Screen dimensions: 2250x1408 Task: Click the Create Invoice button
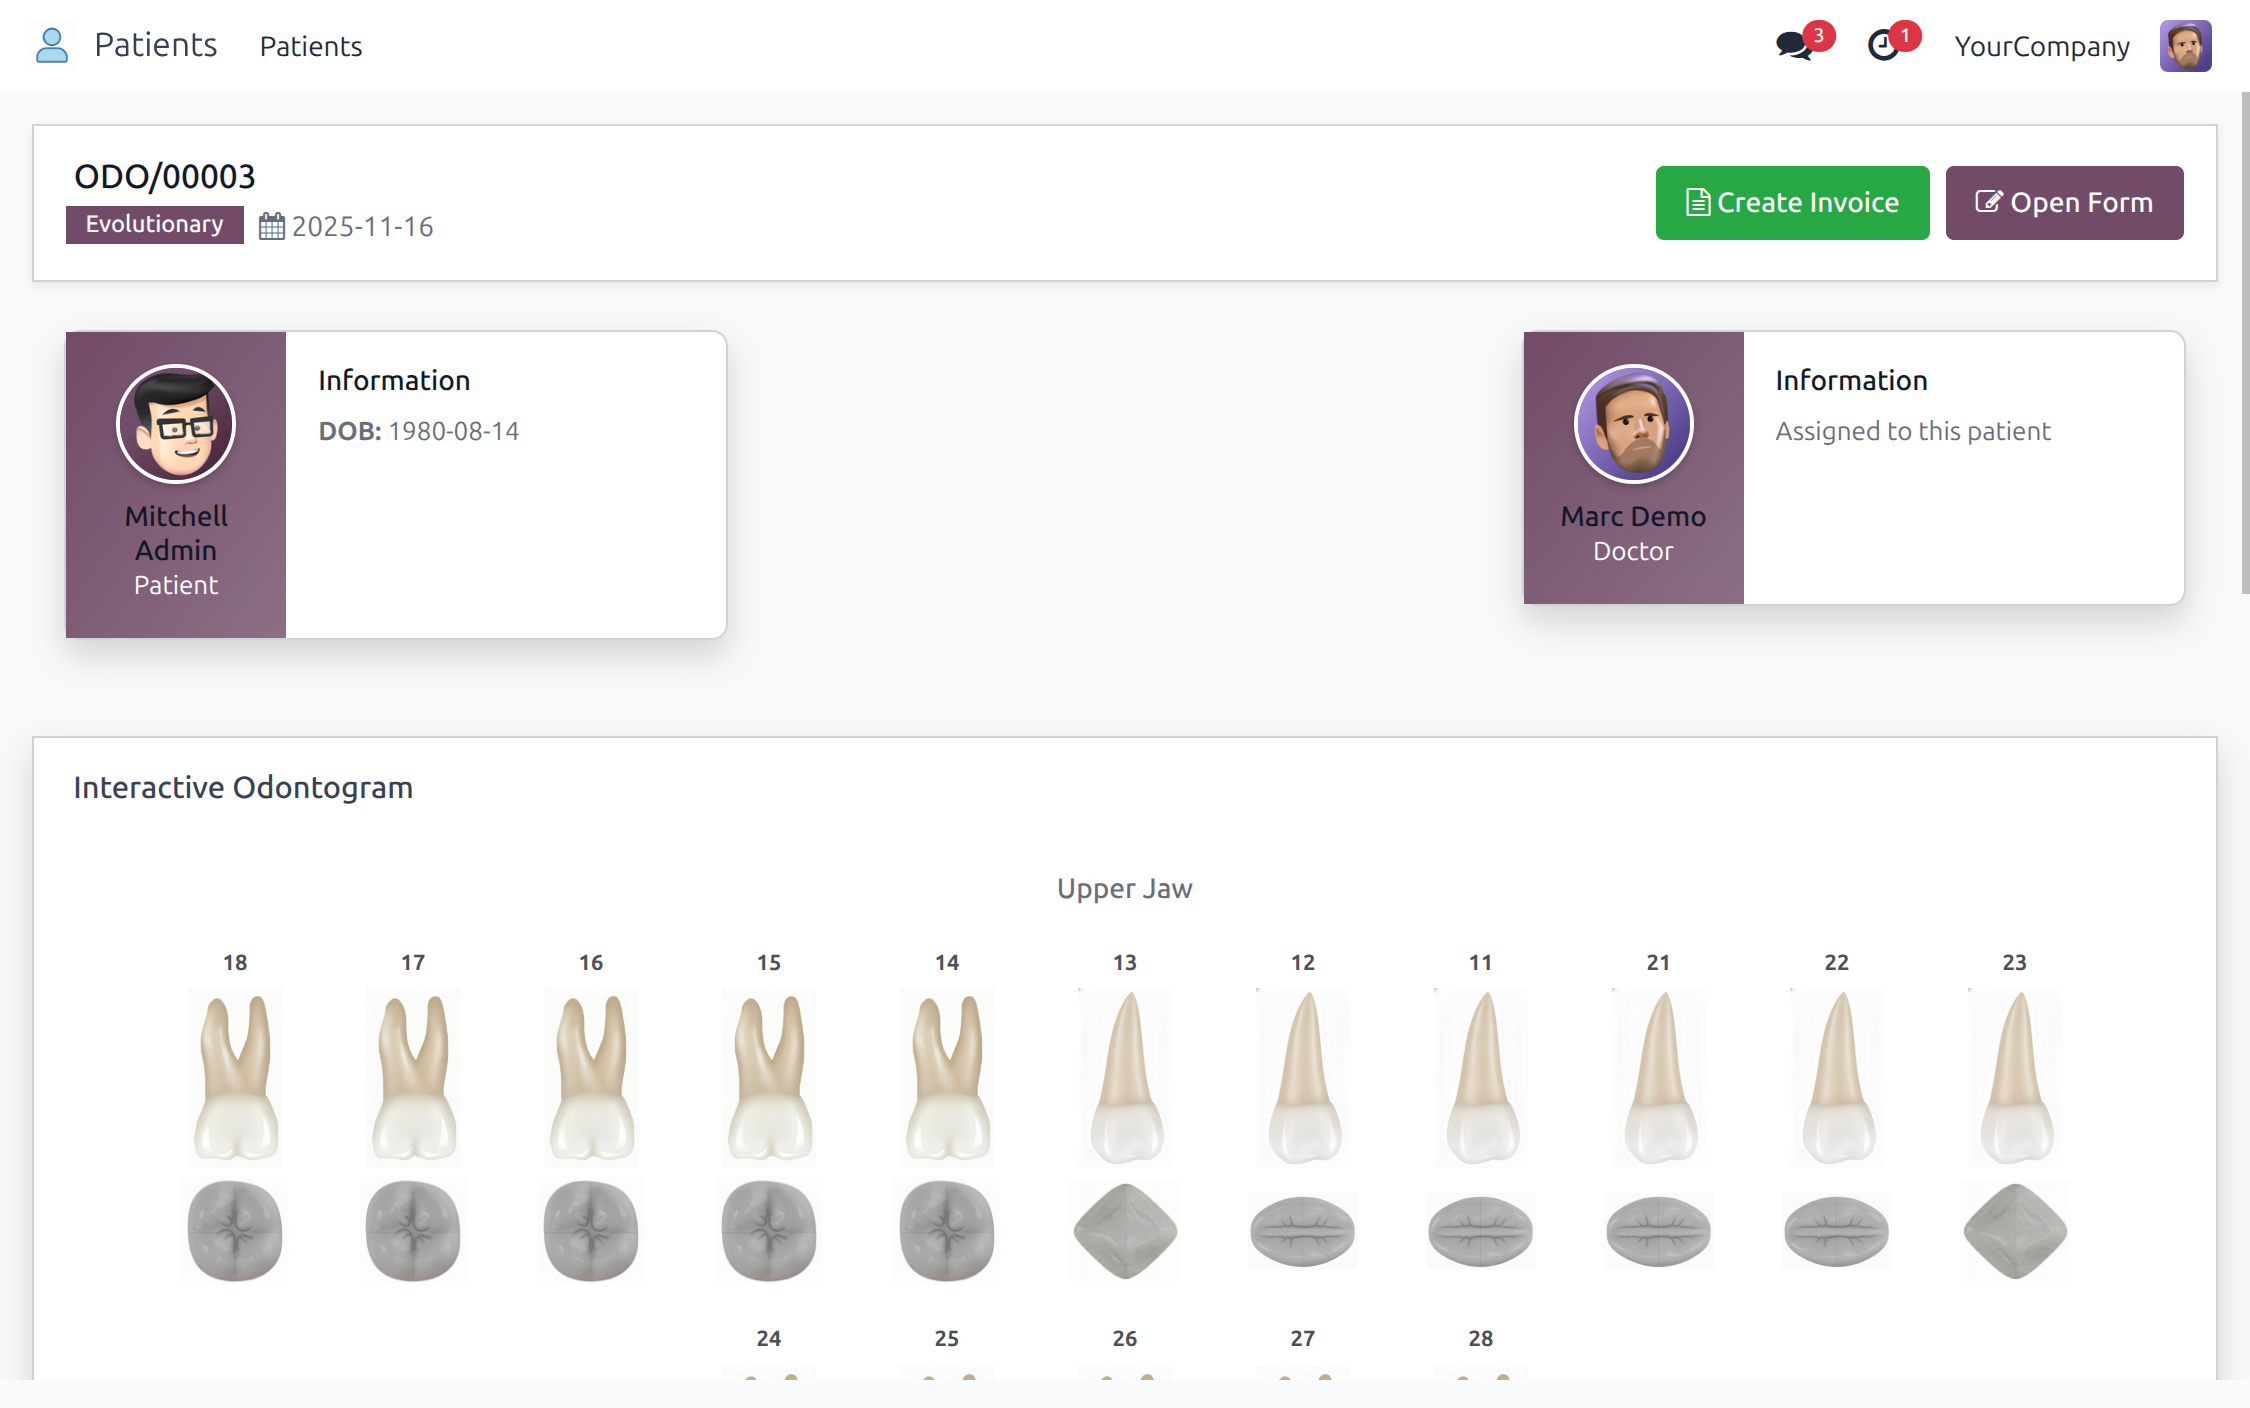[1792, 203]
